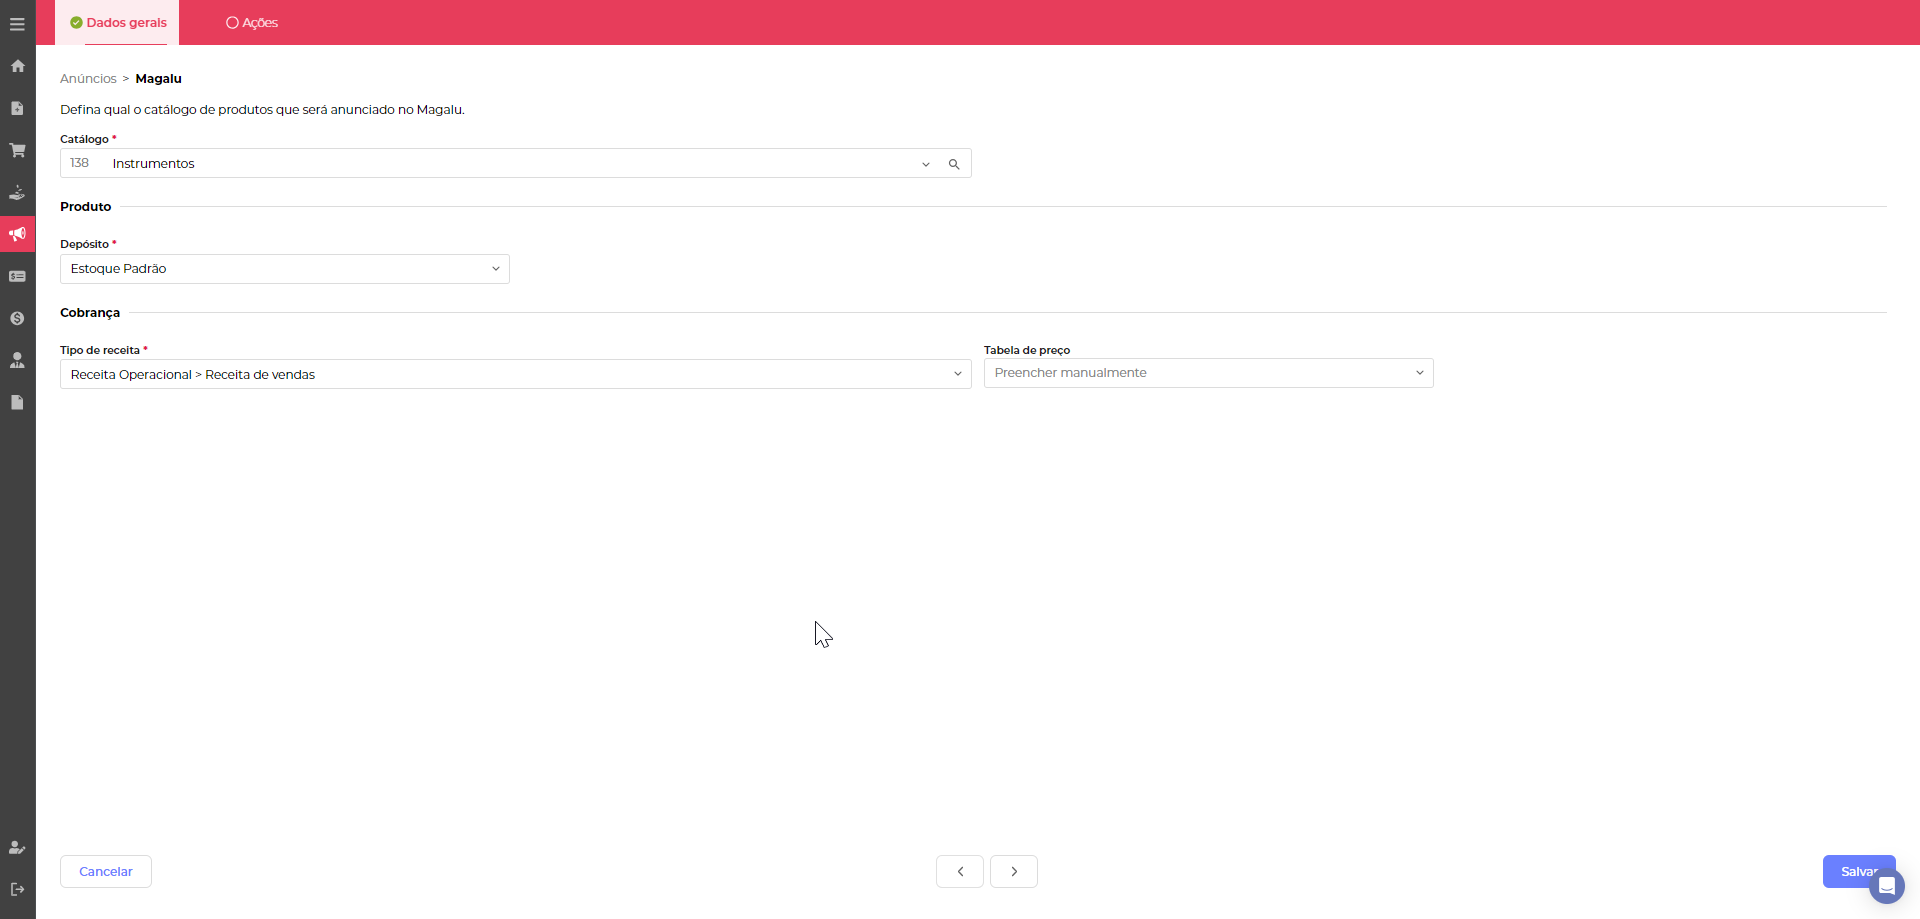Image resolution: width=1920 pixels, height=919 pixels.
Task: Click the logout icon in sidebar
Action: [x=17, y=889]
